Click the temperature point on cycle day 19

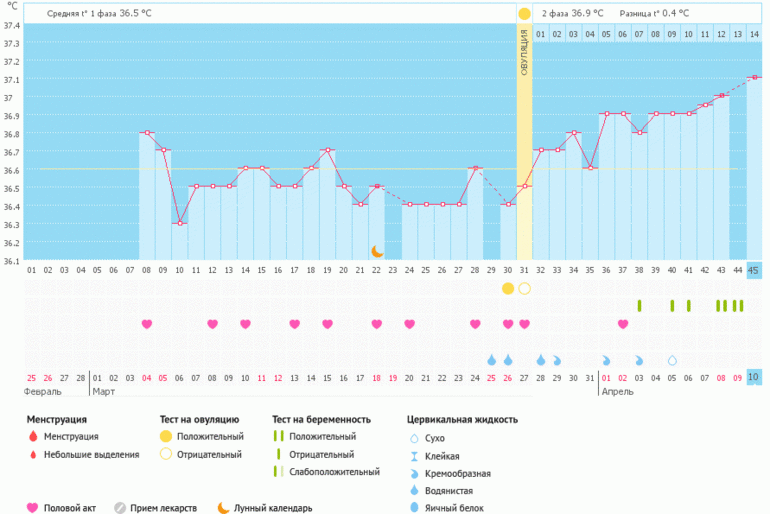327,151
